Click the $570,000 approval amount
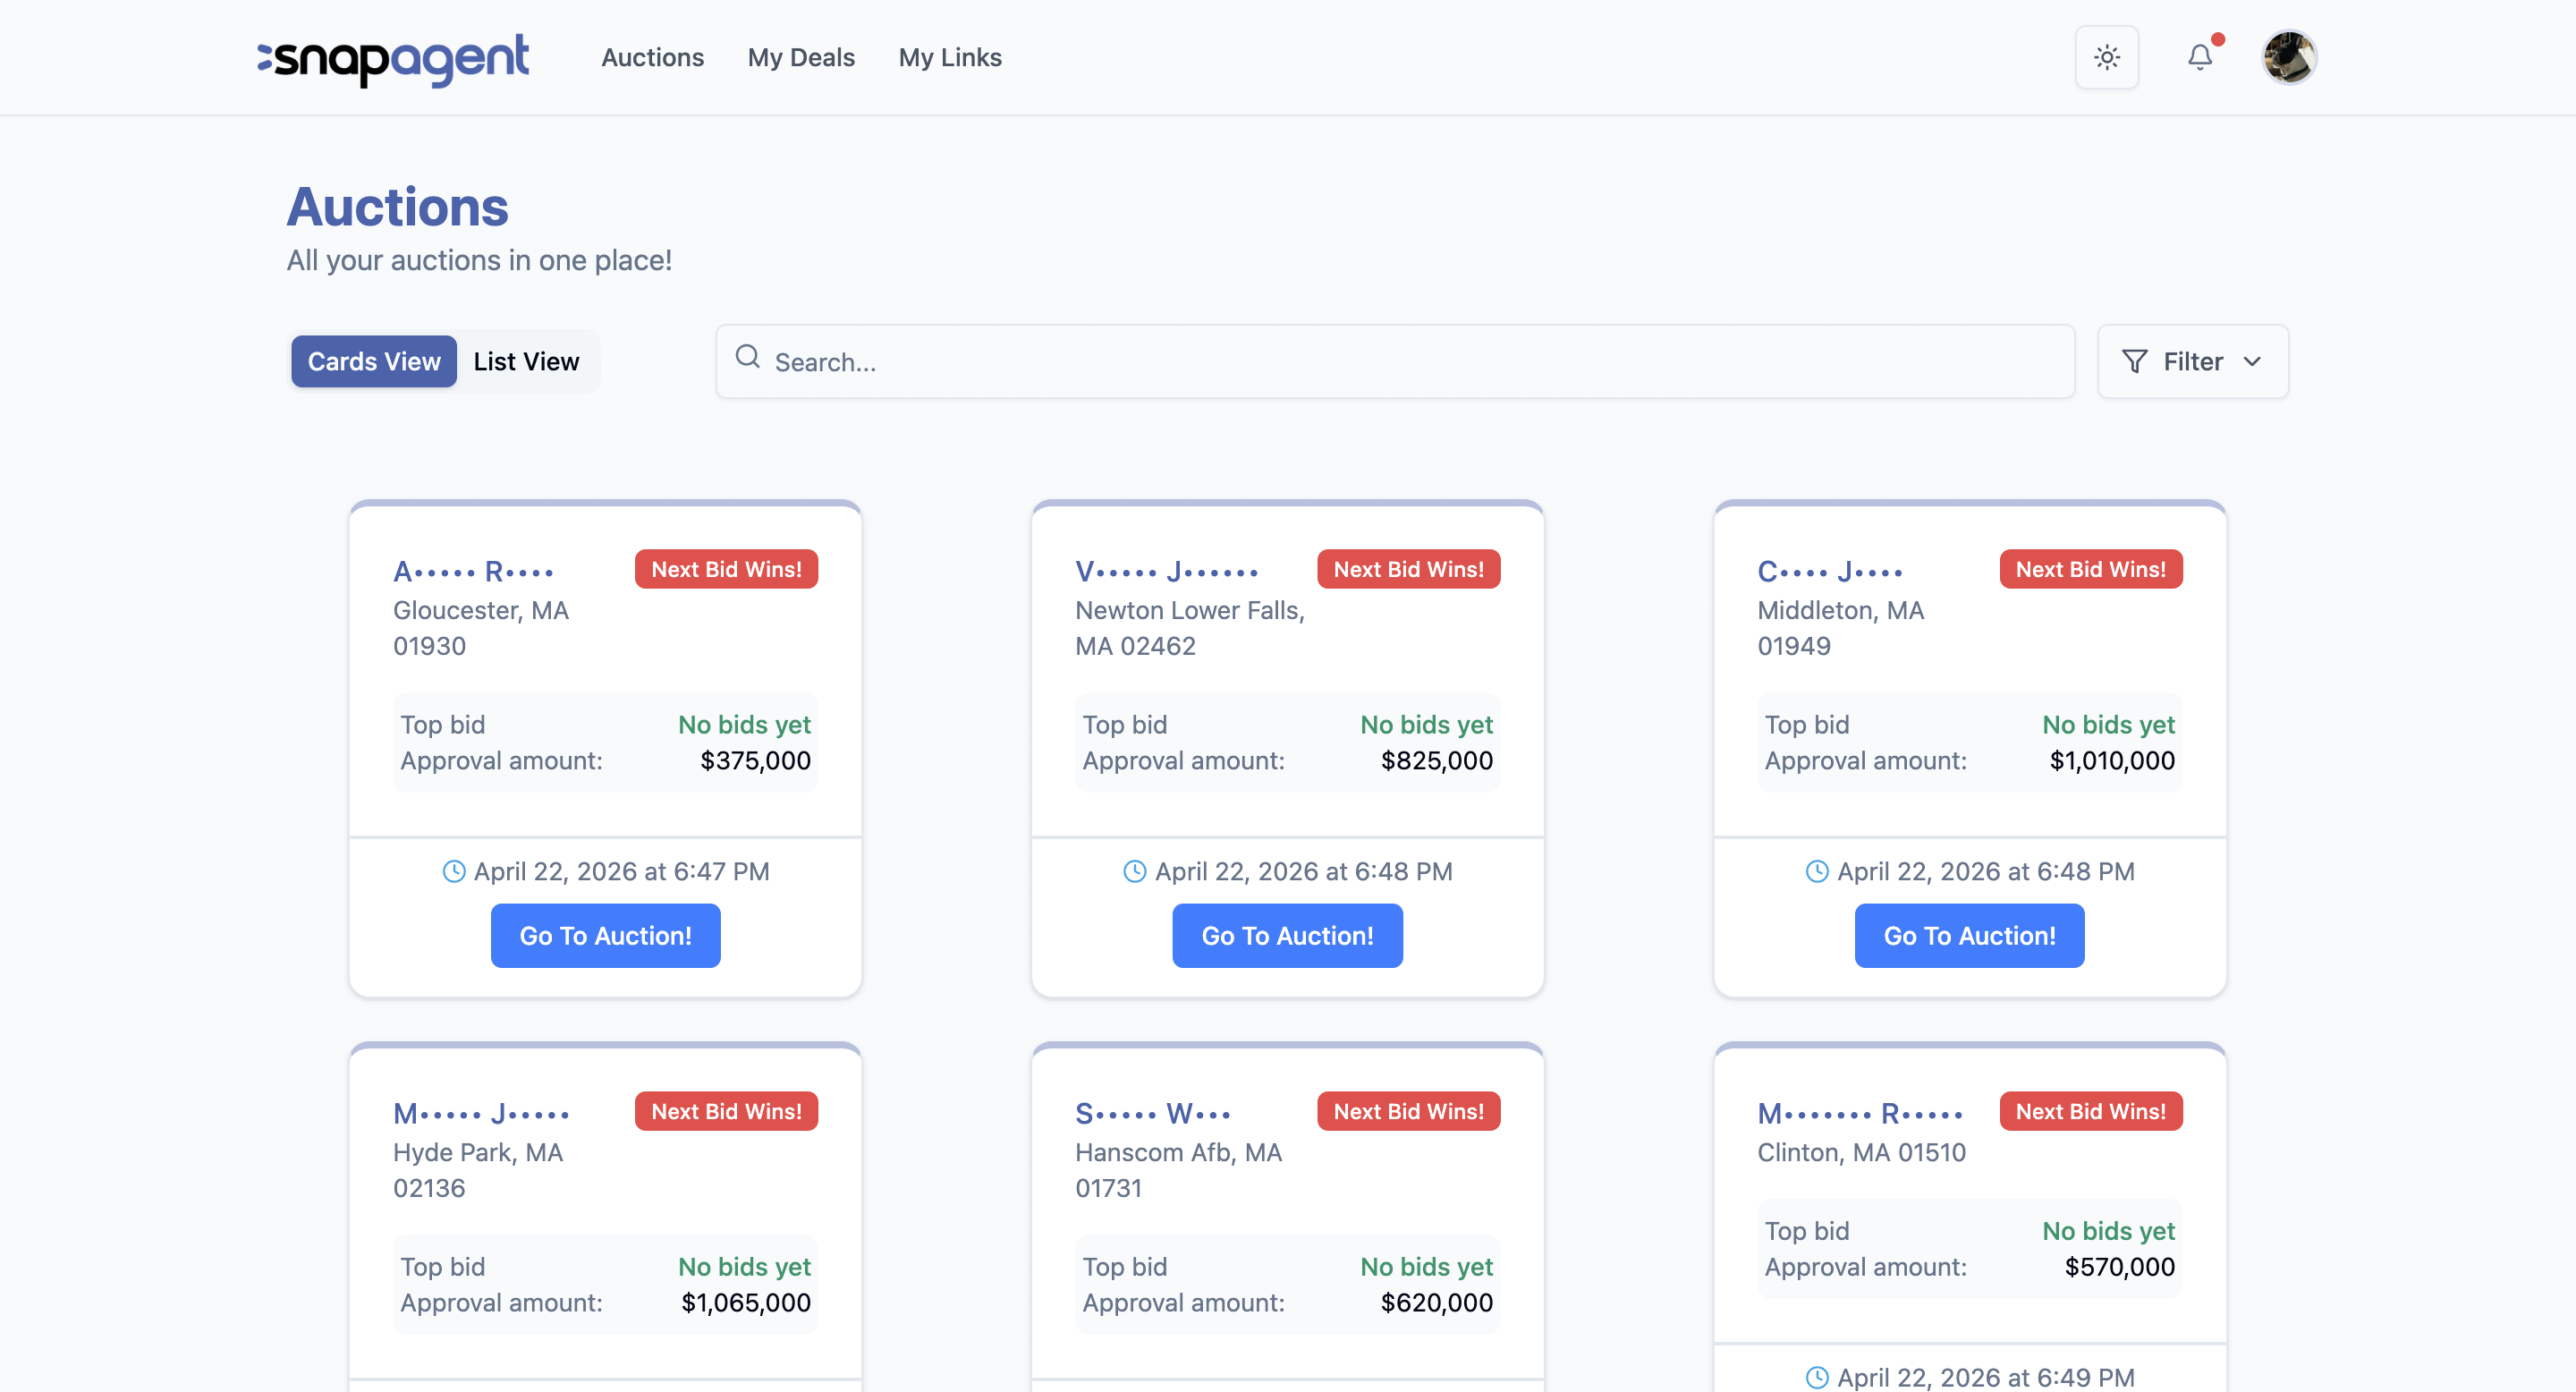The width and height of the screenshot is (2576, 1392). tap(2119, 1266)
